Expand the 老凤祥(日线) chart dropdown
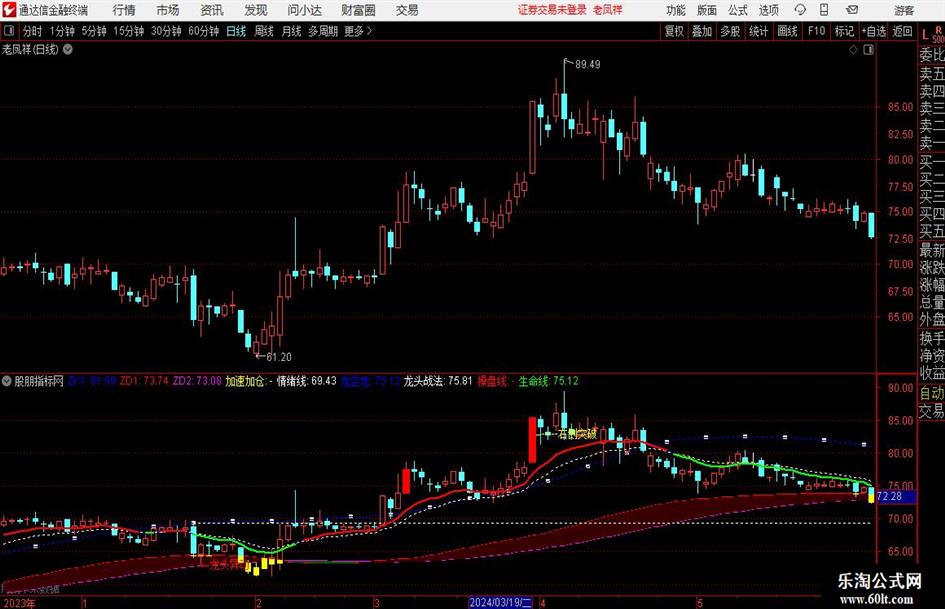 pos(68,49)
